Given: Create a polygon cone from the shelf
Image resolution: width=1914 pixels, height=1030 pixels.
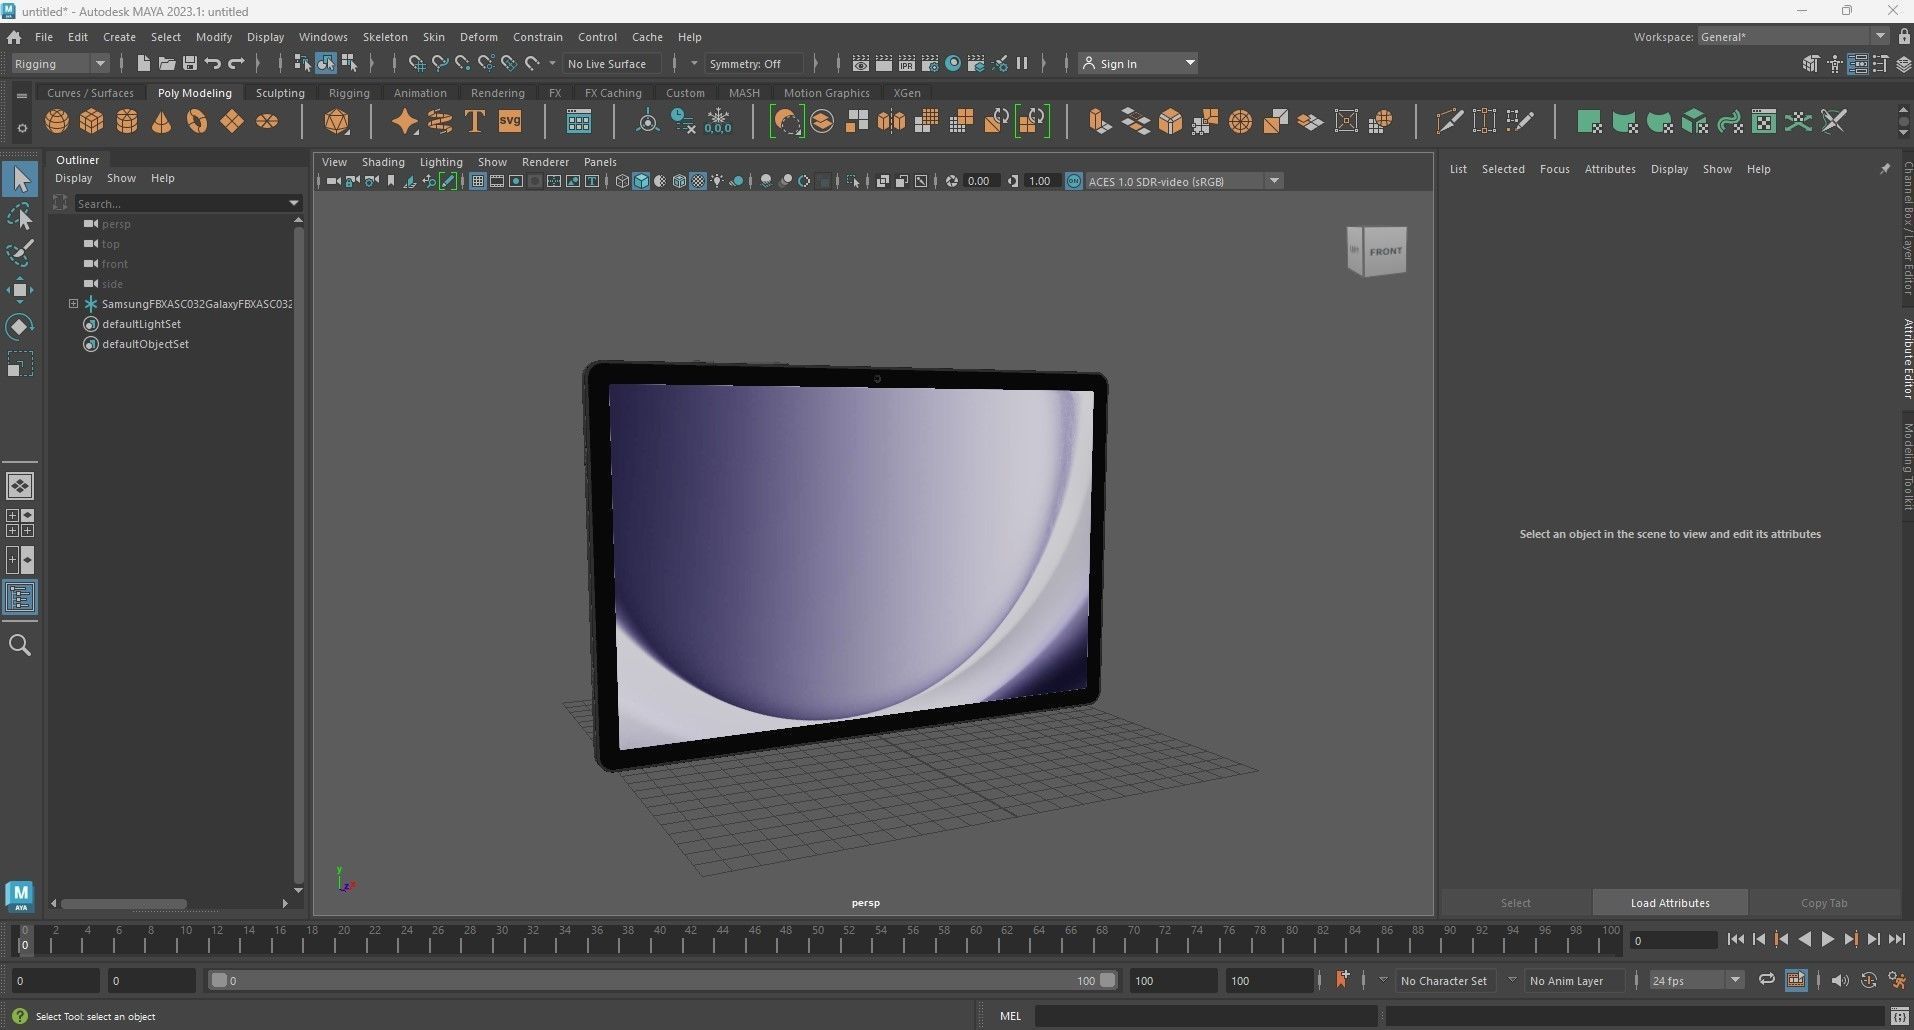Looking at the screenshot, I should coord(161,122).
